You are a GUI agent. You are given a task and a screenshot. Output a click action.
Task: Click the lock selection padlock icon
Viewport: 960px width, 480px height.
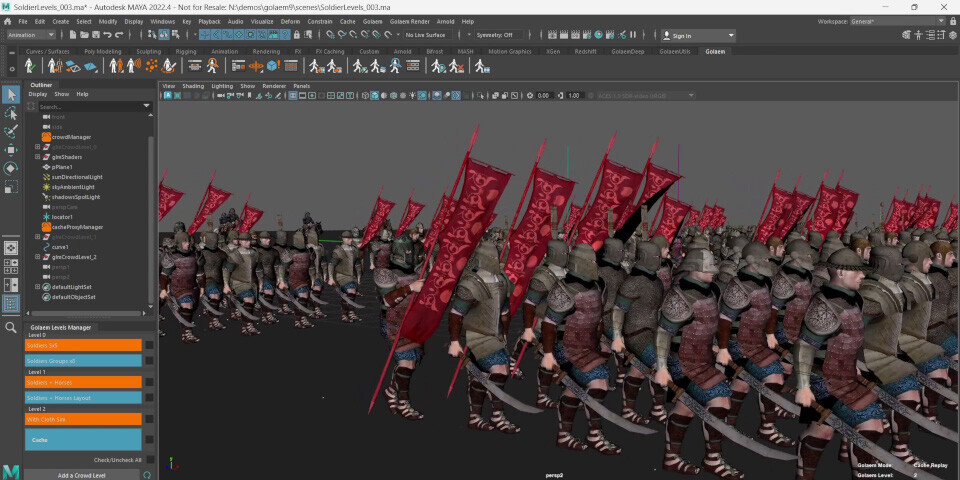tap(298, 35)
